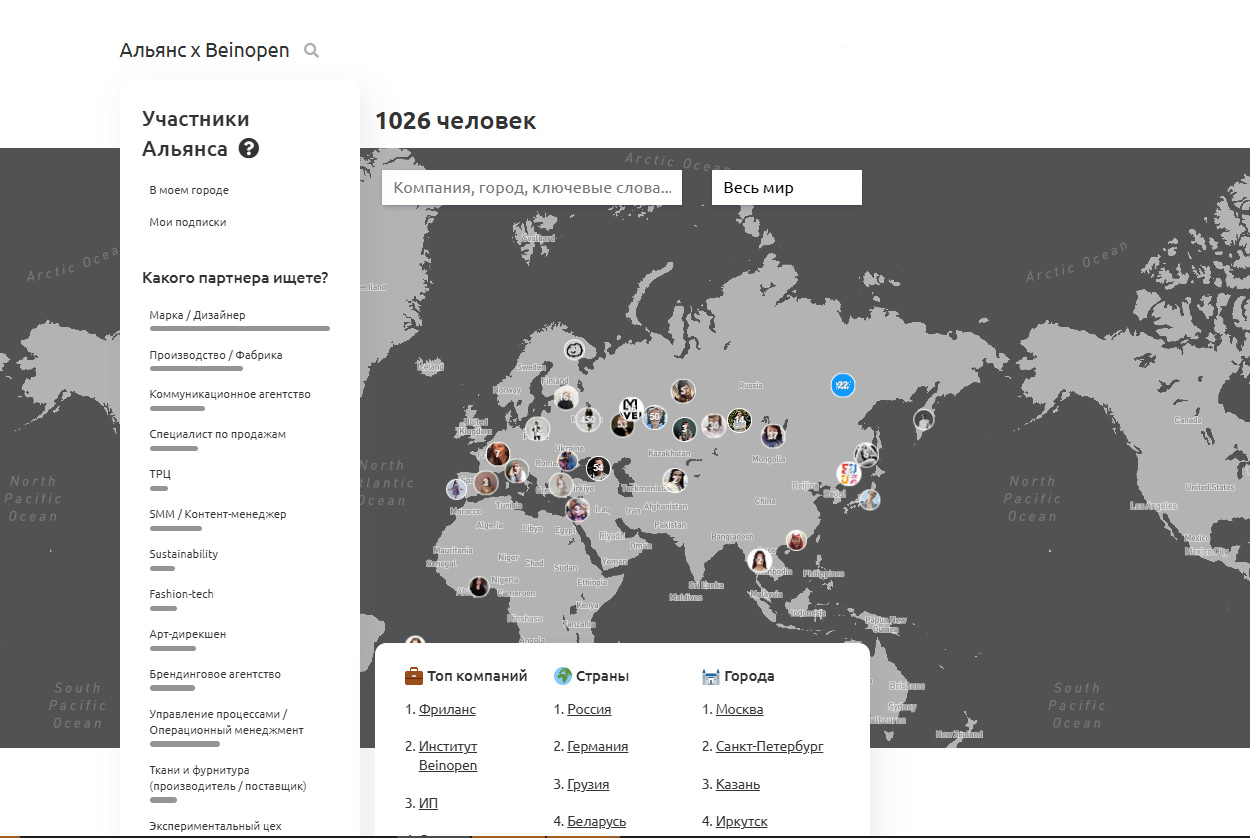Click the briefcase icon beside Топ компаний
The image size is (1250, 838).
[414, 676]
